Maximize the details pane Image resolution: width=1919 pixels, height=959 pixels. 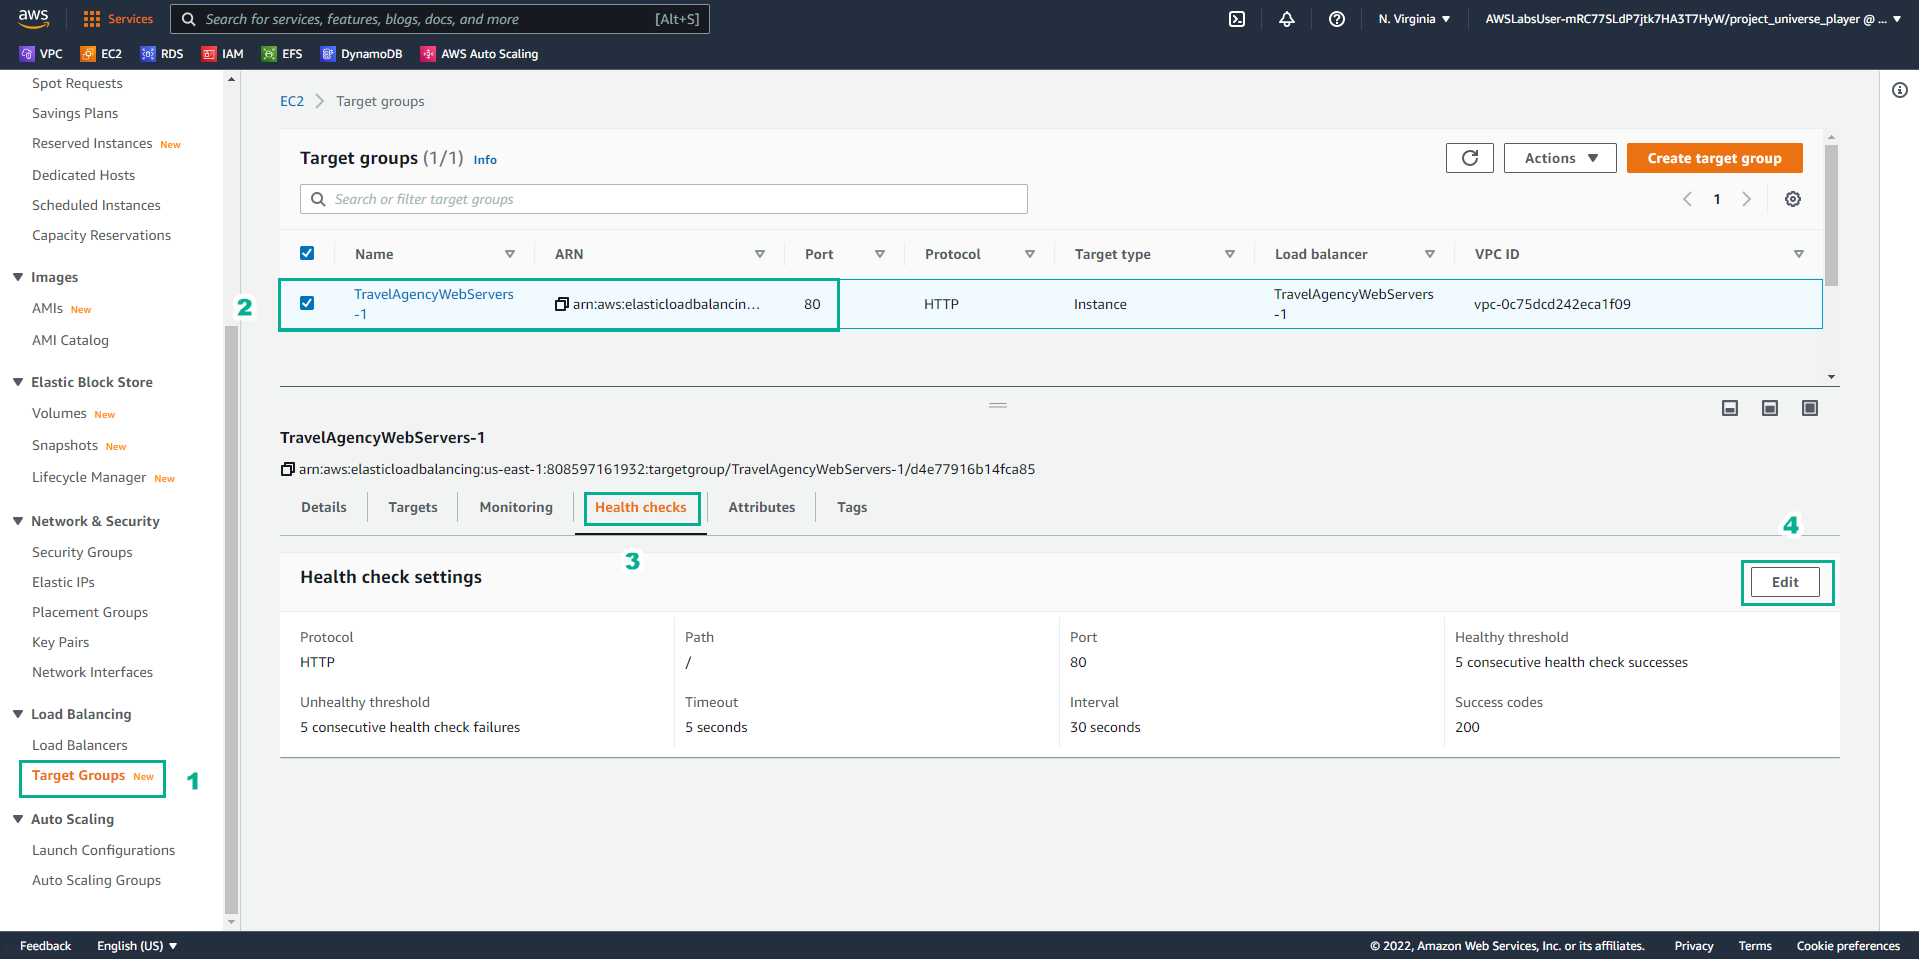(1810, 408)
